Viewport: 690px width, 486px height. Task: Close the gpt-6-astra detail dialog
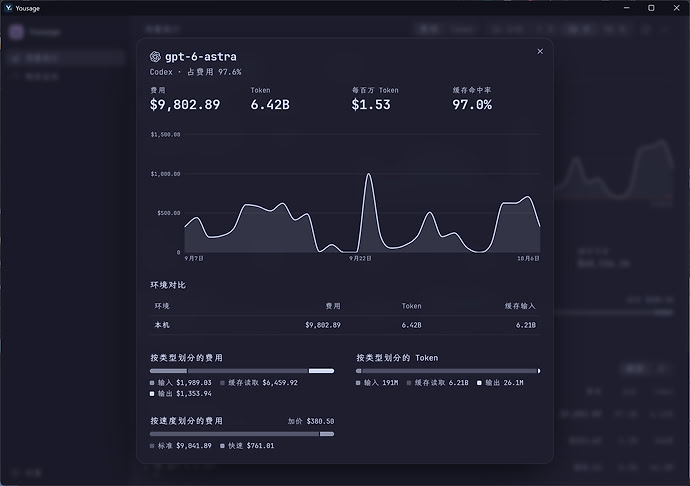click(540, 52)
